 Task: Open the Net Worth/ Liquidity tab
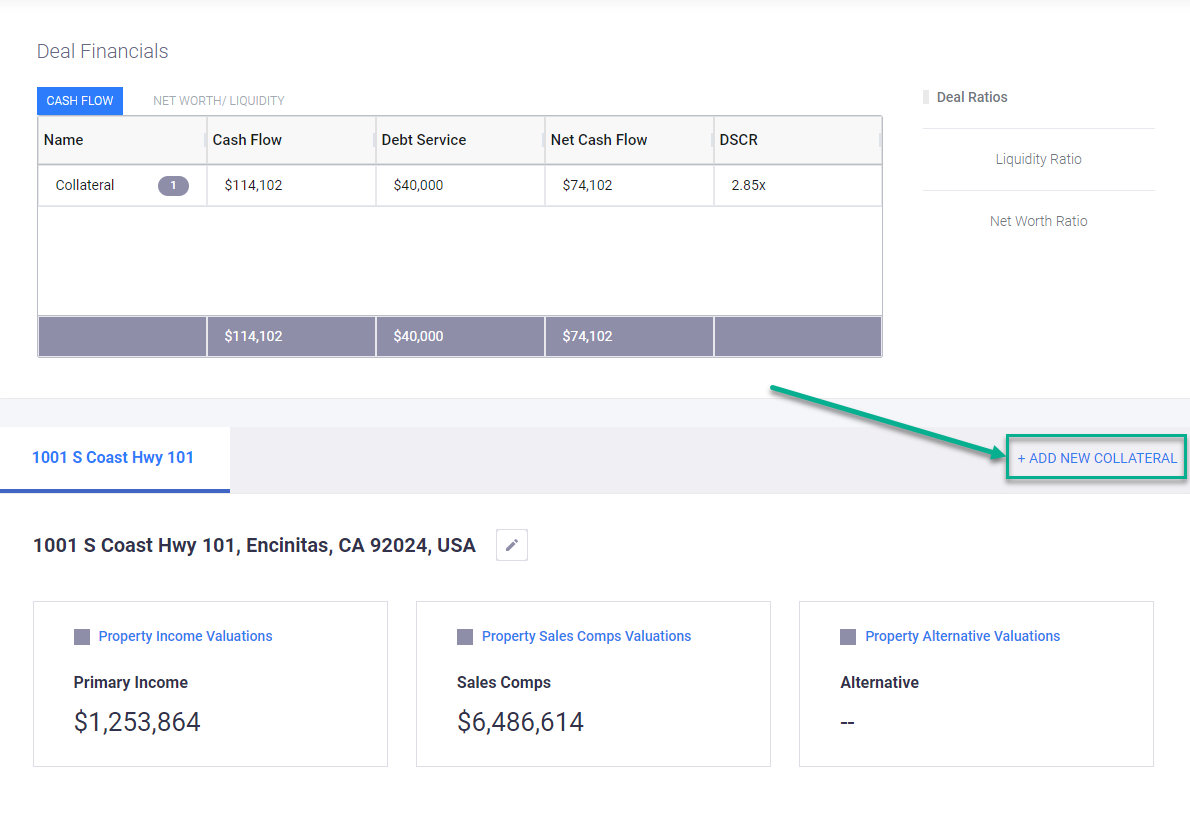(x=219, y=101)
